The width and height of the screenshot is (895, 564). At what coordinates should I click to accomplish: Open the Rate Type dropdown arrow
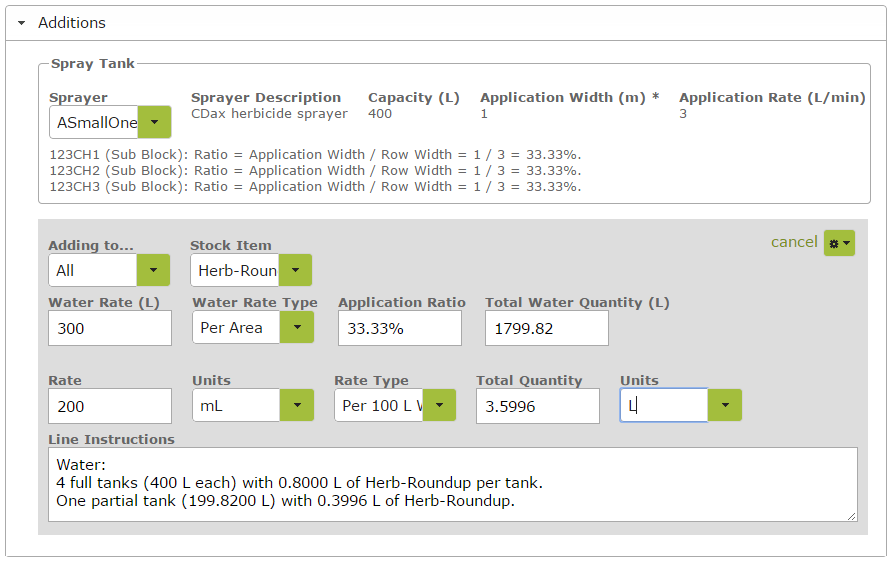click(439, 405)
